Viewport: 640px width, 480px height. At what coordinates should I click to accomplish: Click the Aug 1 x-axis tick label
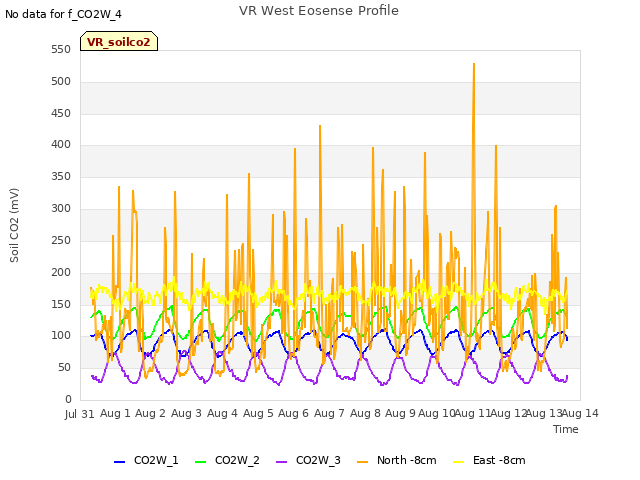(116, 413)
